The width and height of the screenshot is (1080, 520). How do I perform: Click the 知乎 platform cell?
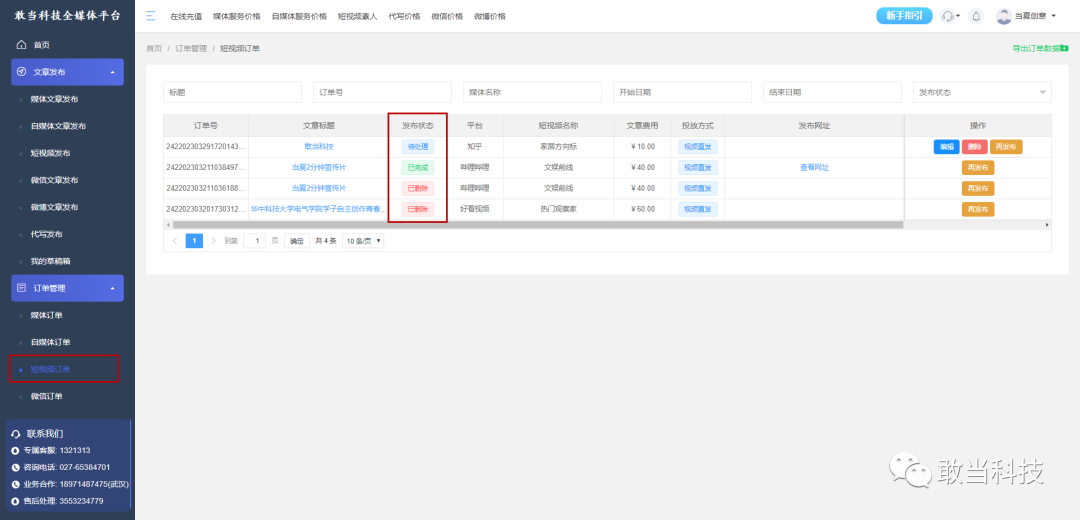tap(475, 147)
